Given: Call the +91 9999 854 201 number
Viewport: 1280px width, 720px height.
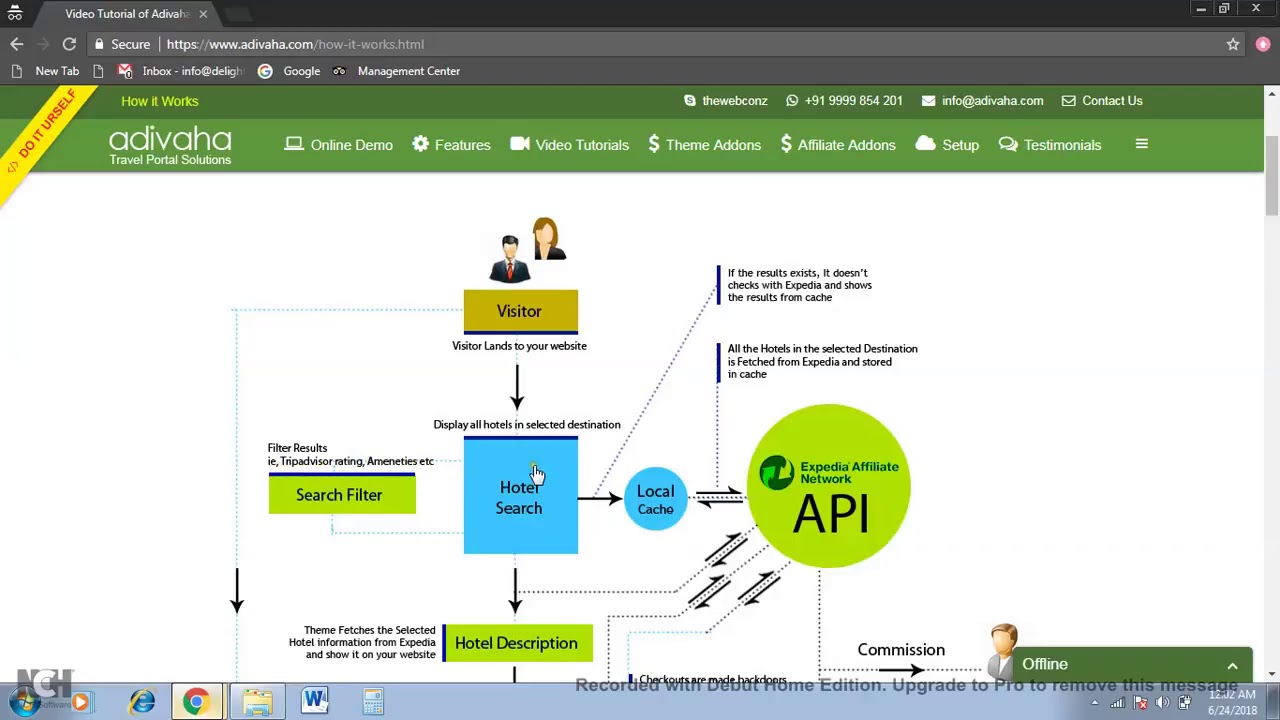Looking at the screenshot, I should (844, 101).
